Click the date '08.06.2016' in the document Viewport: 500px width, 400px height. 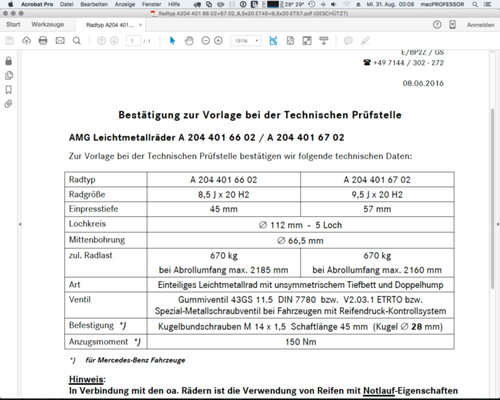click(423, 83)
